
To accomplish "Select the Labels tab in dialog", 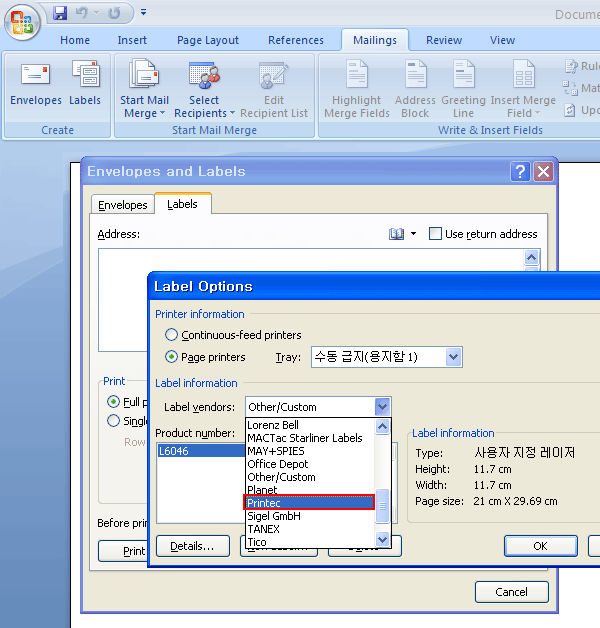I will coord(183,204).
